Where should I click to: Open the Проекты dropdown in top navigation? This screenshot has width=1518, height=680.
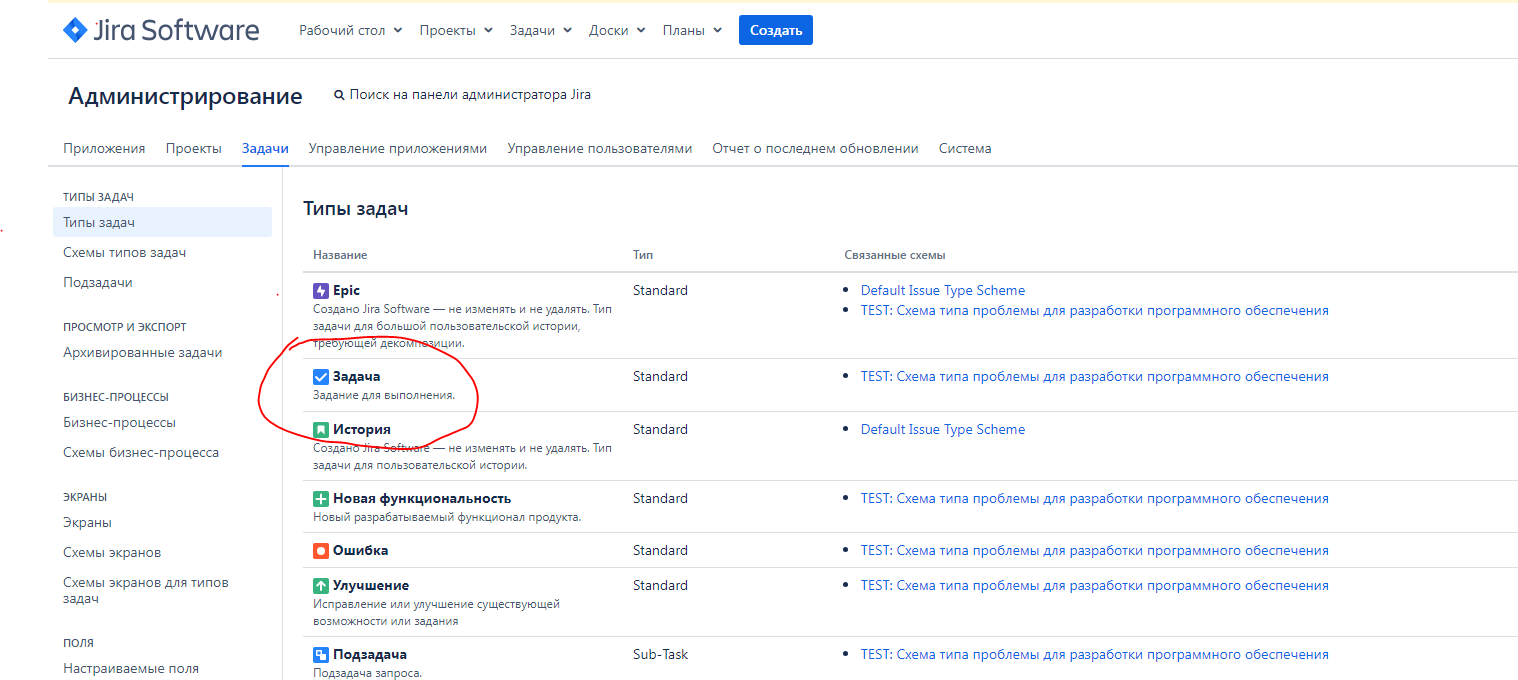(456, 30)
